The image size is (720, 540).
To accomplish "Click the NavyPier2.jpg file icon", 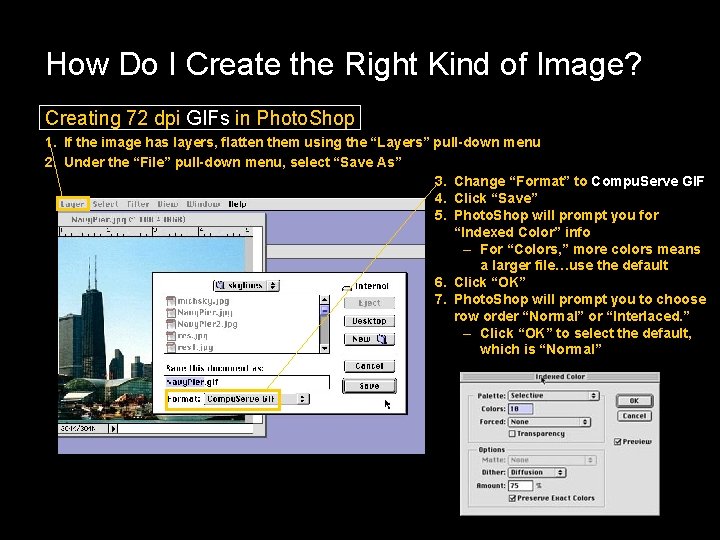I will point(171,324).
